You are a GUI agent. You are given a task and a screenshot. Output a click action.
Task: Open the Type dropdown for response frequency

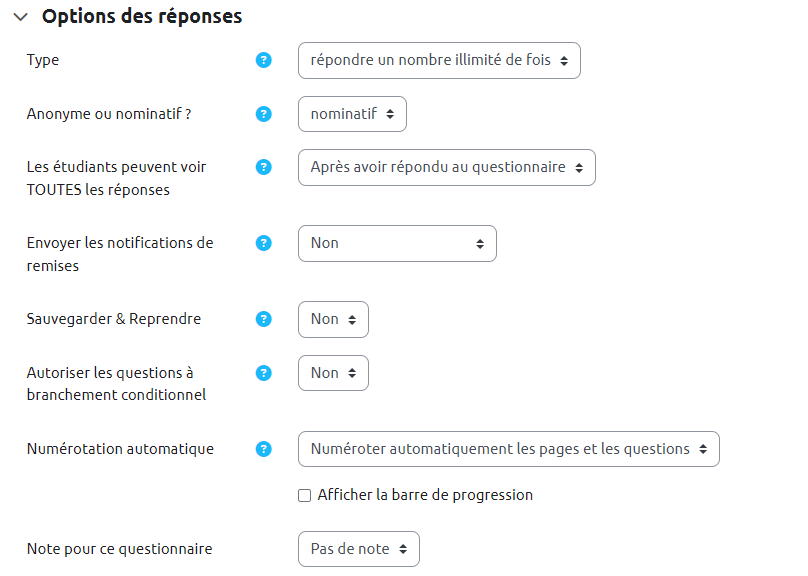439,61
